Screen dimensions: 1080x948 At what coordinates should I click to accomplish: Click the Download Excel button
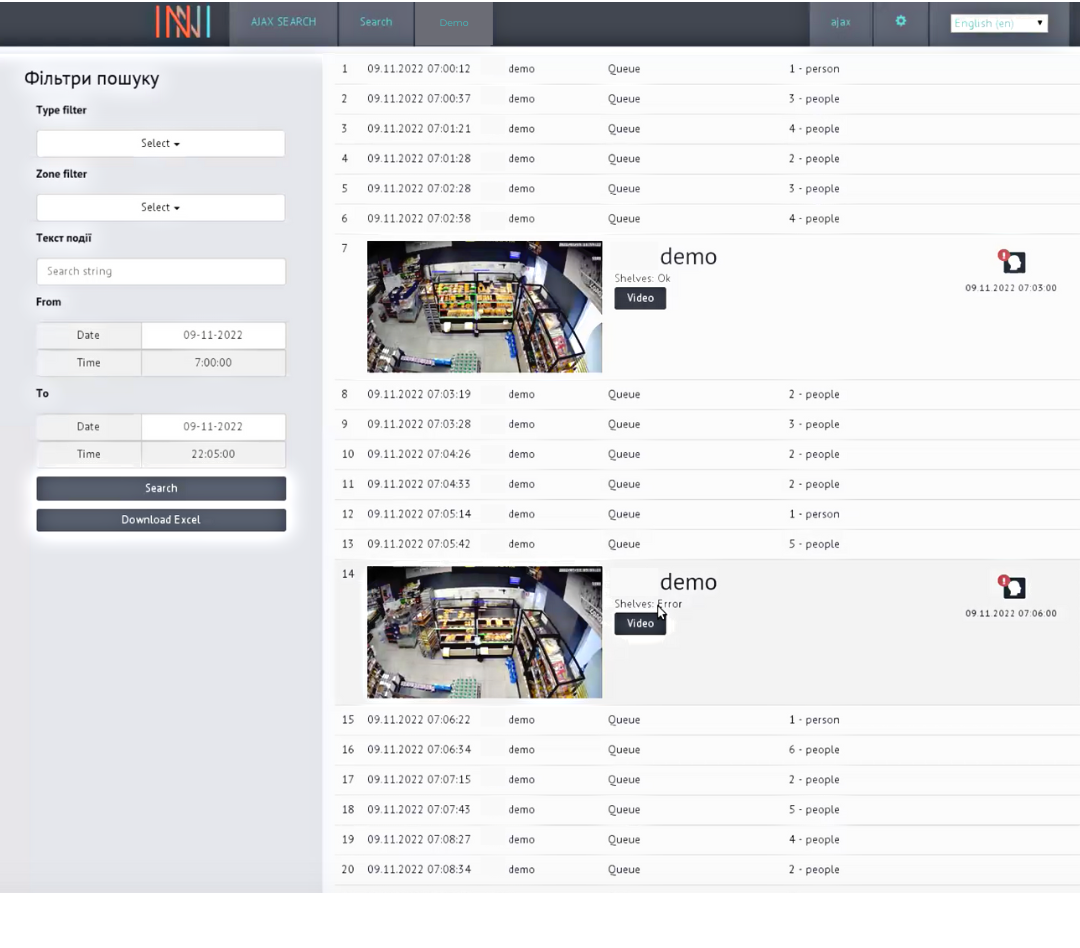(161, 520)
